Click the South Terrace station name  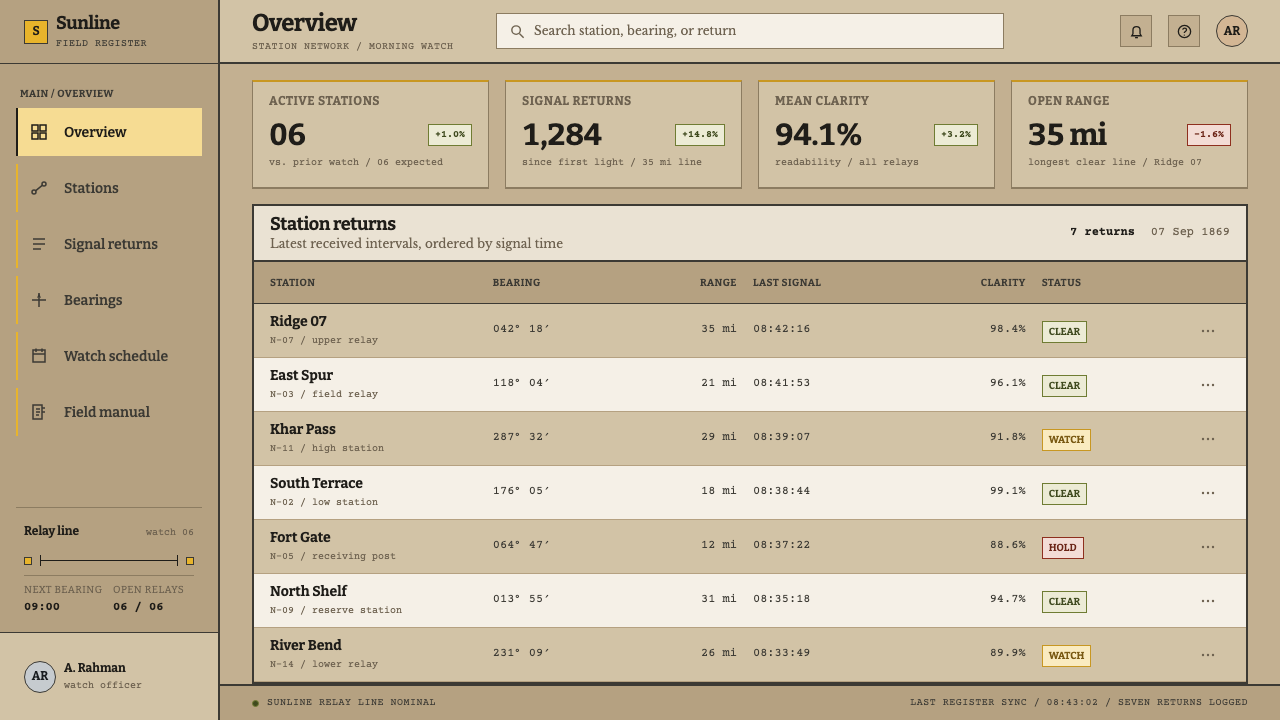tap(316, 484)
